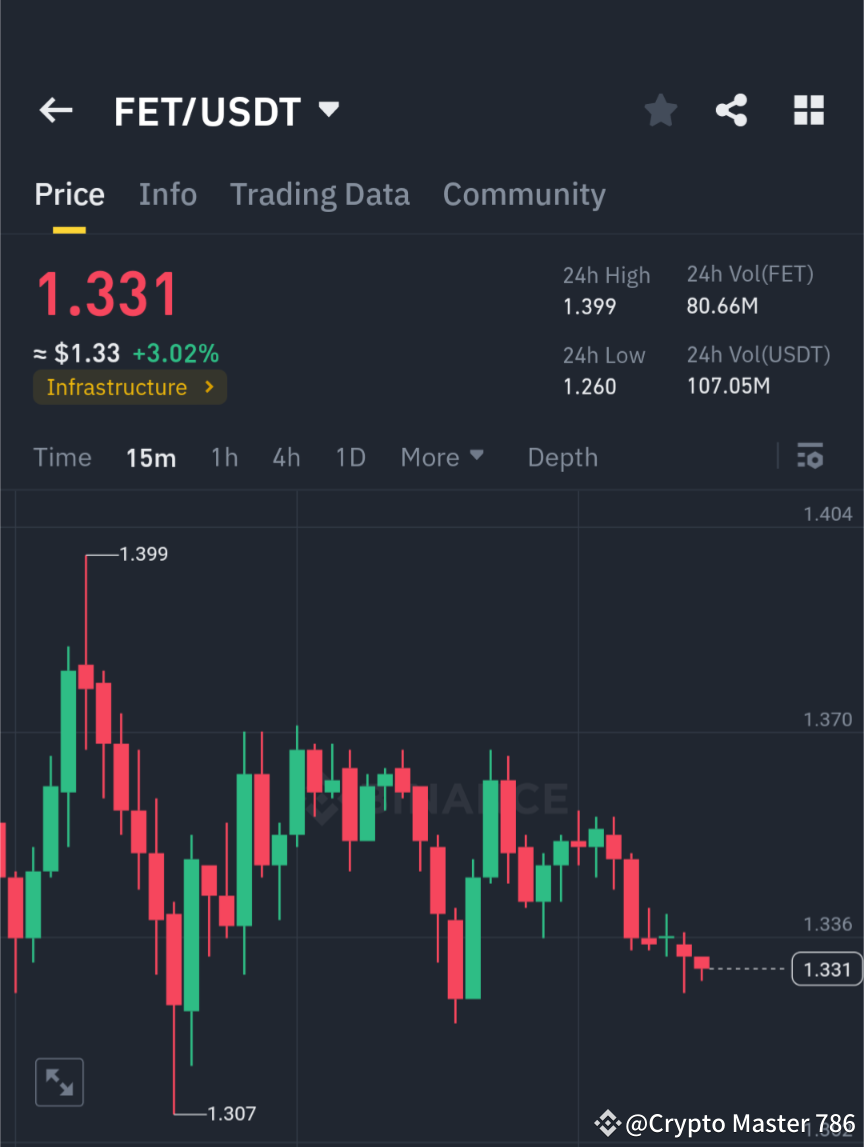This screenshot has width=864, height=1147.
Task: Open the chart settings icon beside Depth
Action: (x=811, y=457)
